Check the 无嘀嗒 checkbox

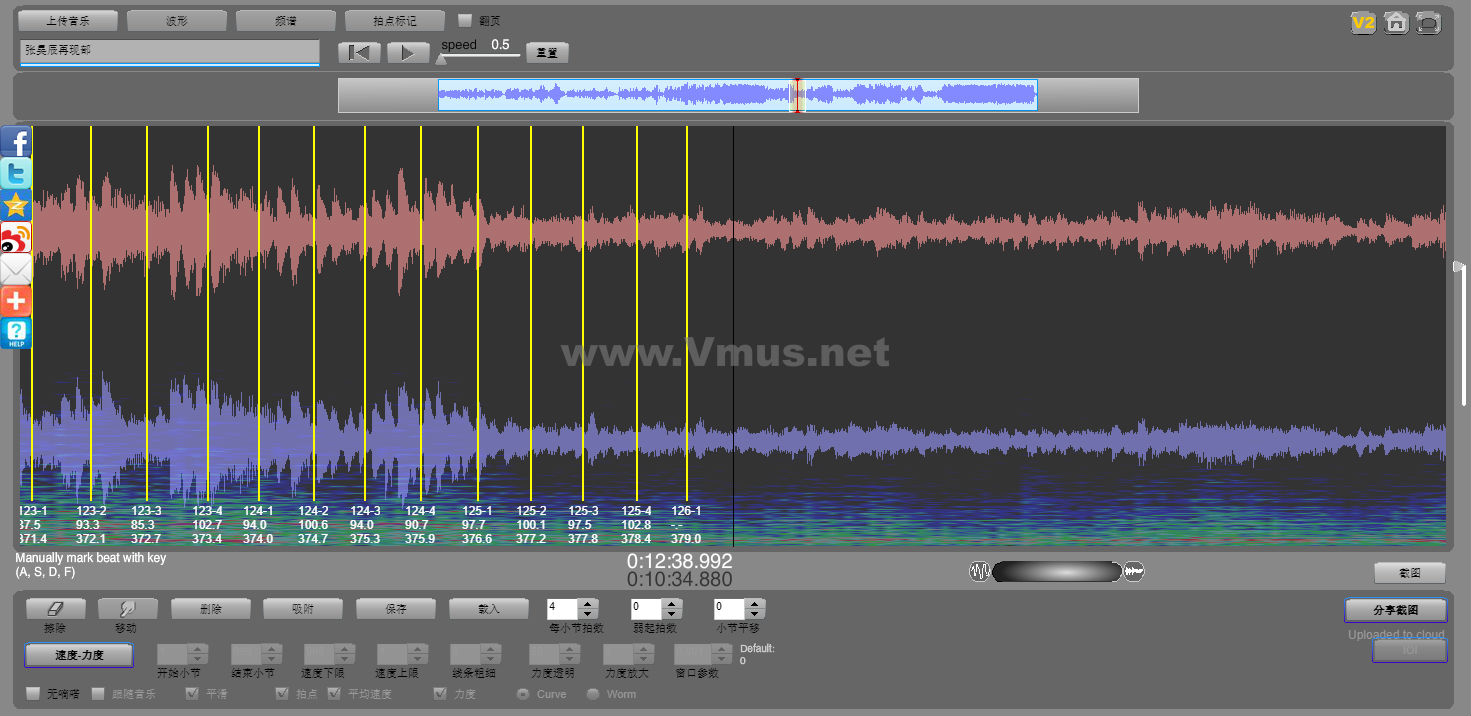[33, 694]
